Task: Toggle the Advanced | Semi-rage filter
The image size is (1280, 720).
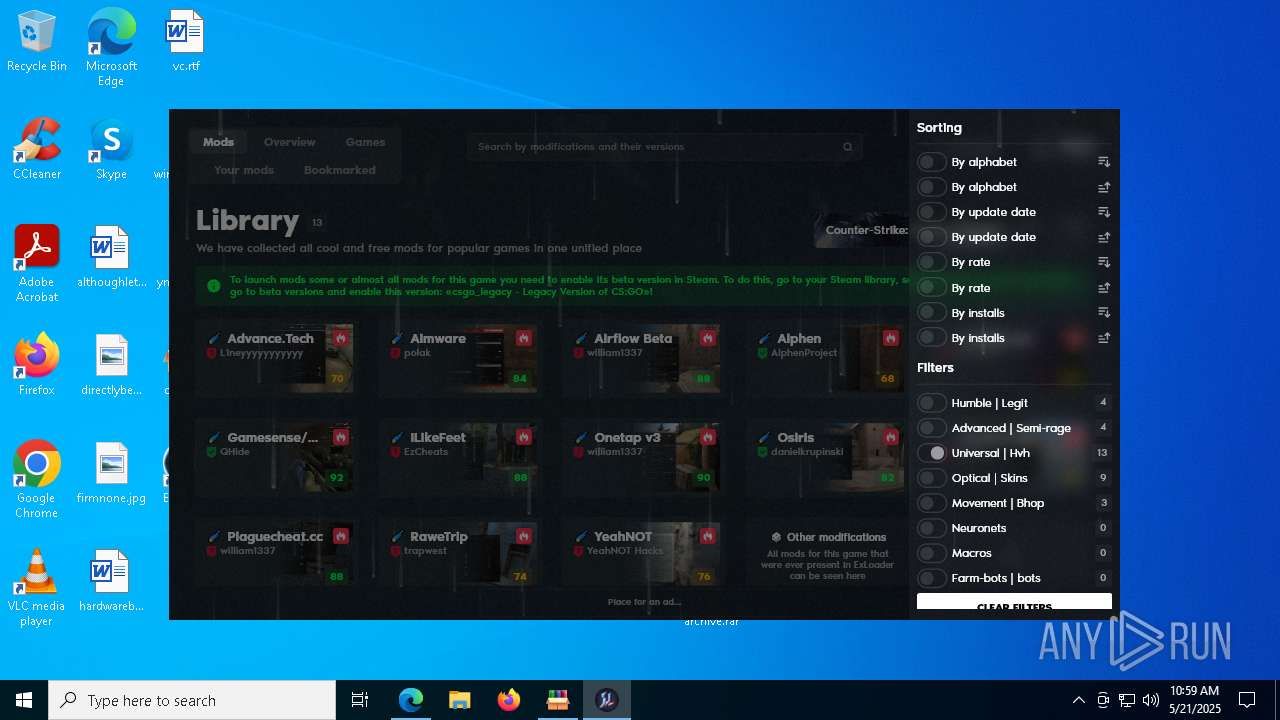Action: 931,428
